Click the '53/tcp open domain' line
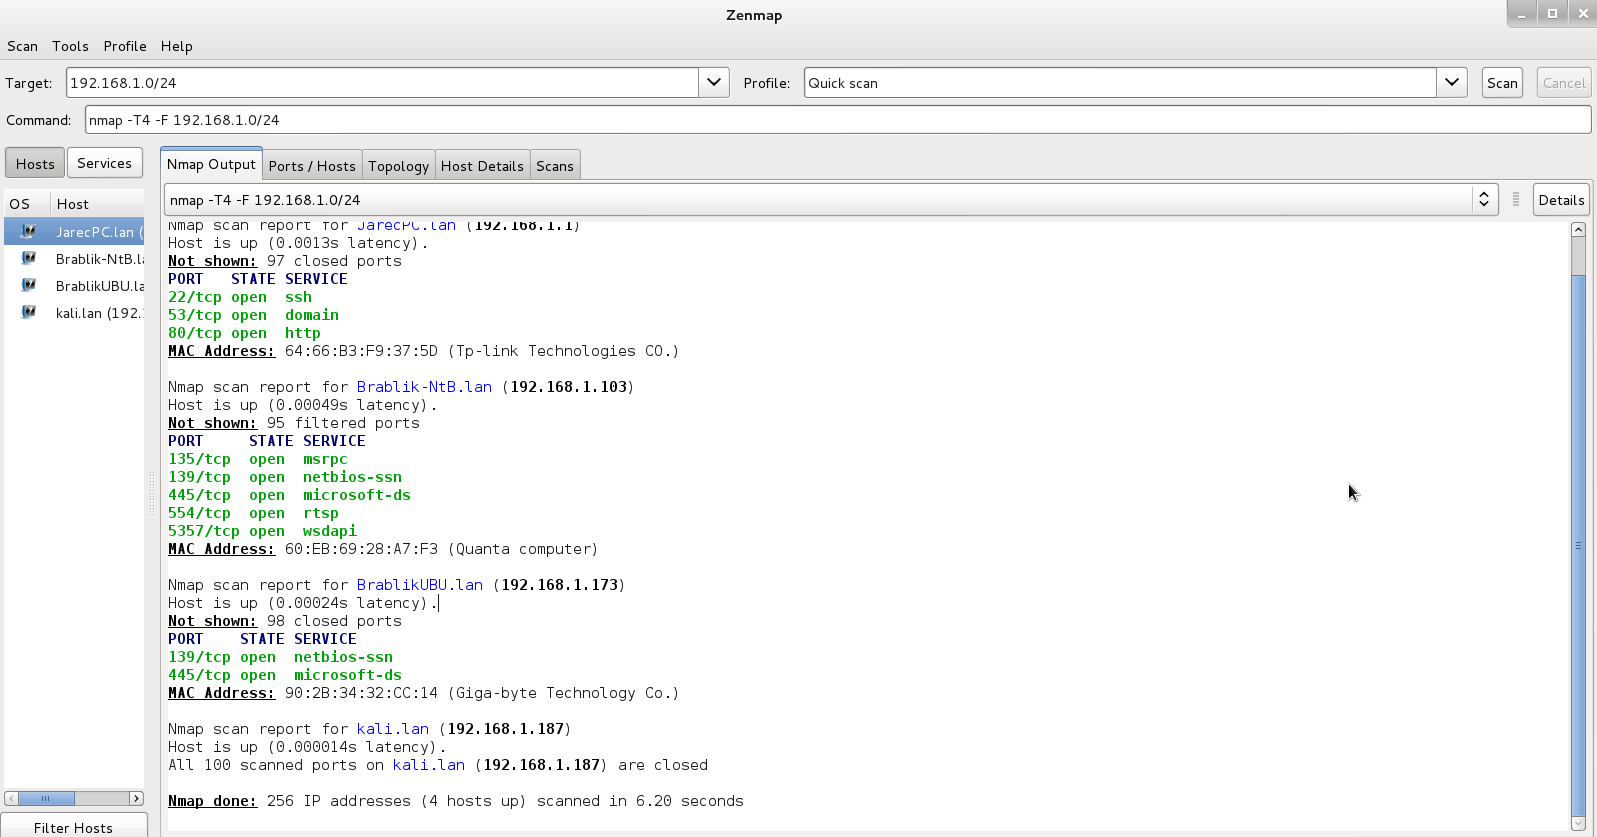Image resolution: width=1597 pixels, height=837 pixels. (x=253, y=315)
